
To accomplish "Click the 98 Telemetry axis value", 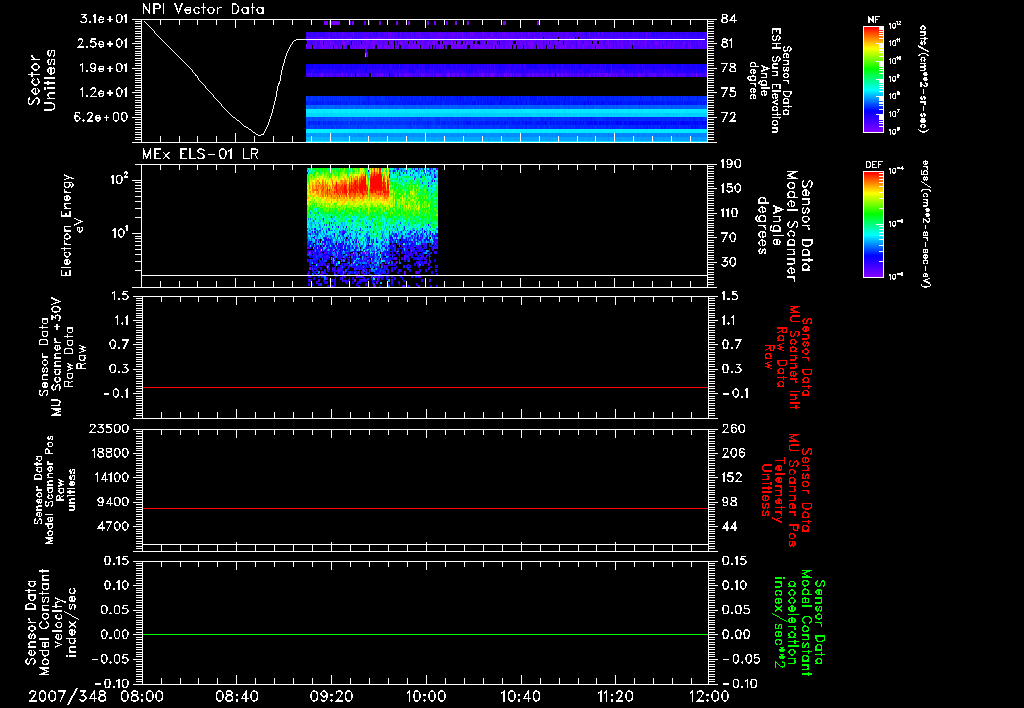I will click(x=728, y=502).
